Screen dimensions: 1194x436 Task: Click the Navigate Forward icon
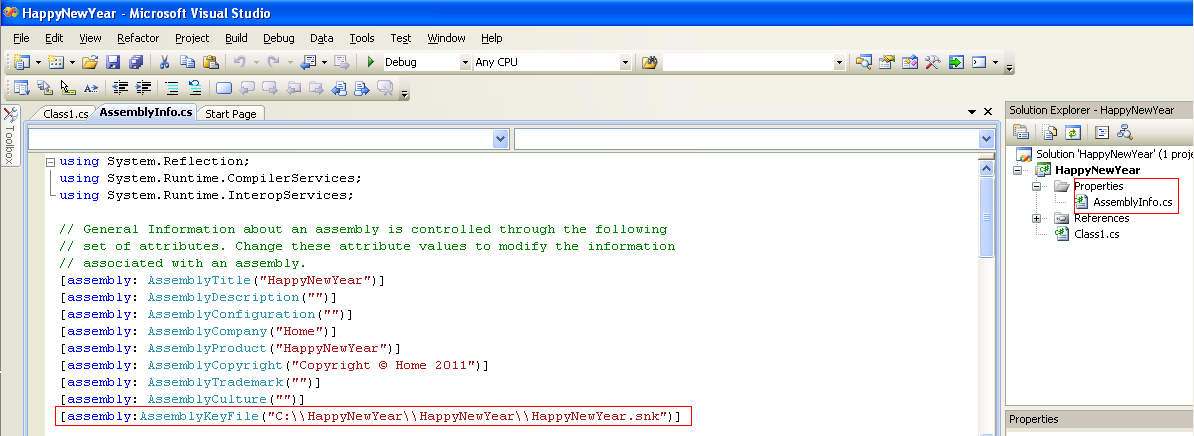tap(342, 62)
